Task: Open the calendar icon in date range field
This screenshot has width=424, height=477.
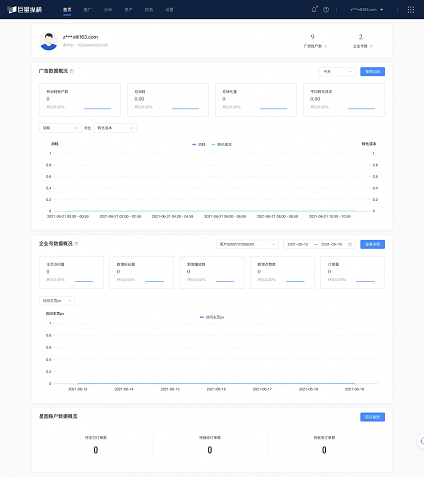Action: (350, 244)
